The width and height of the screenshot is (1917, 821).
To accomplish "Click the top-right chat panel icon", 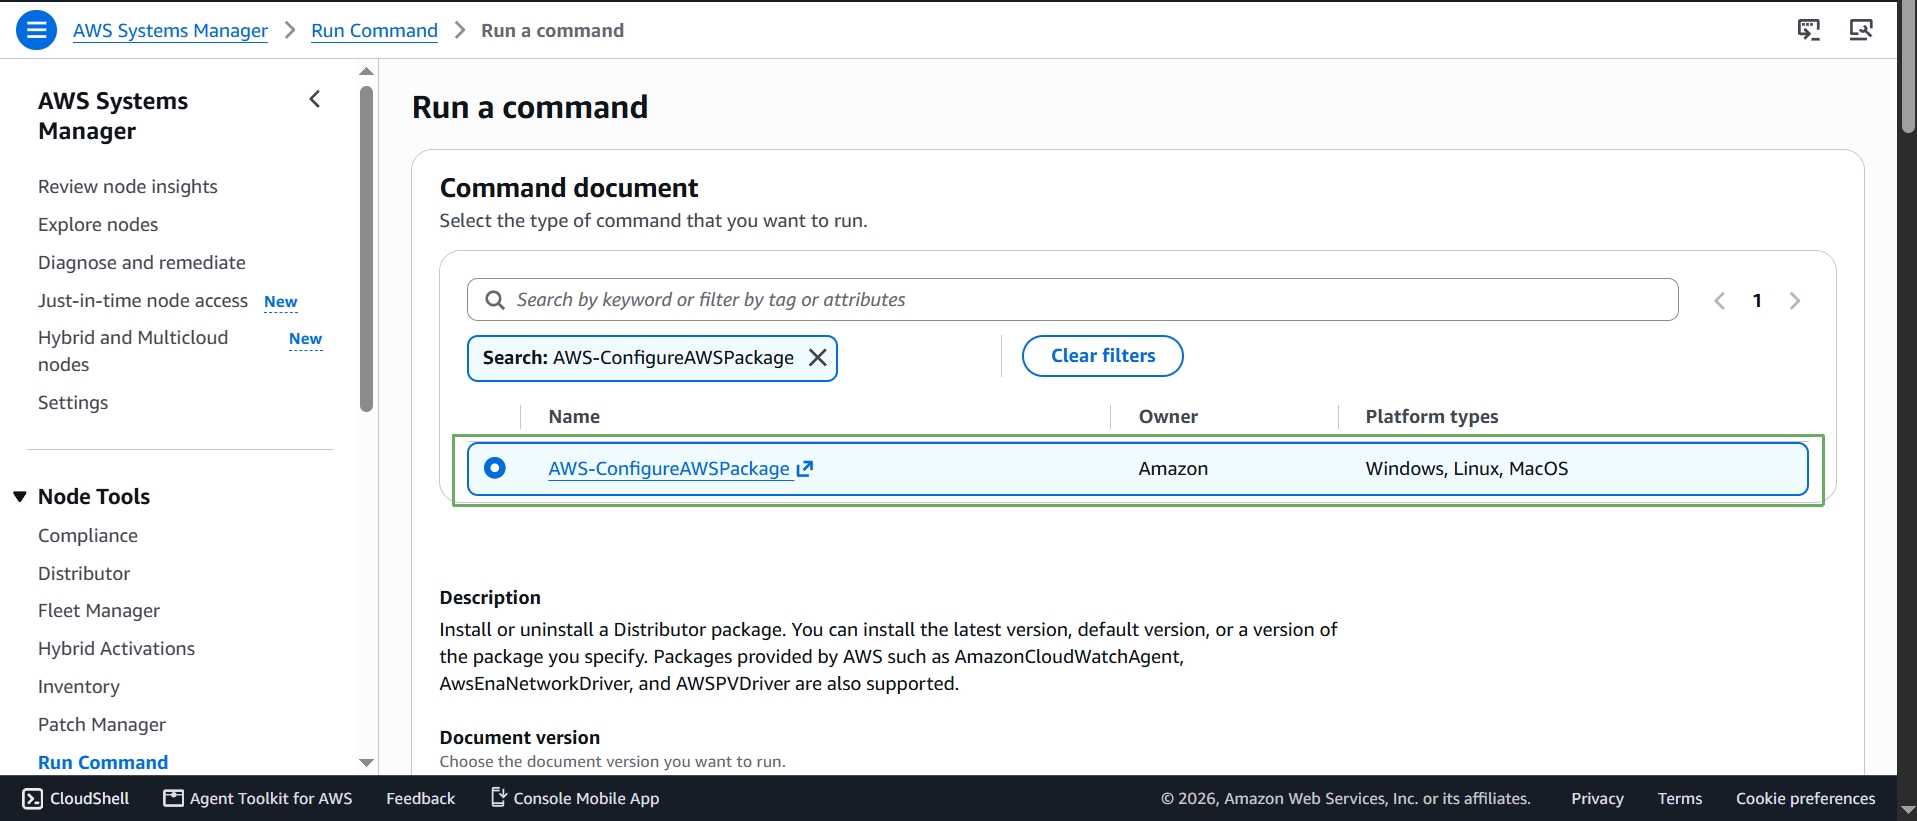I will coord(1809,30).
